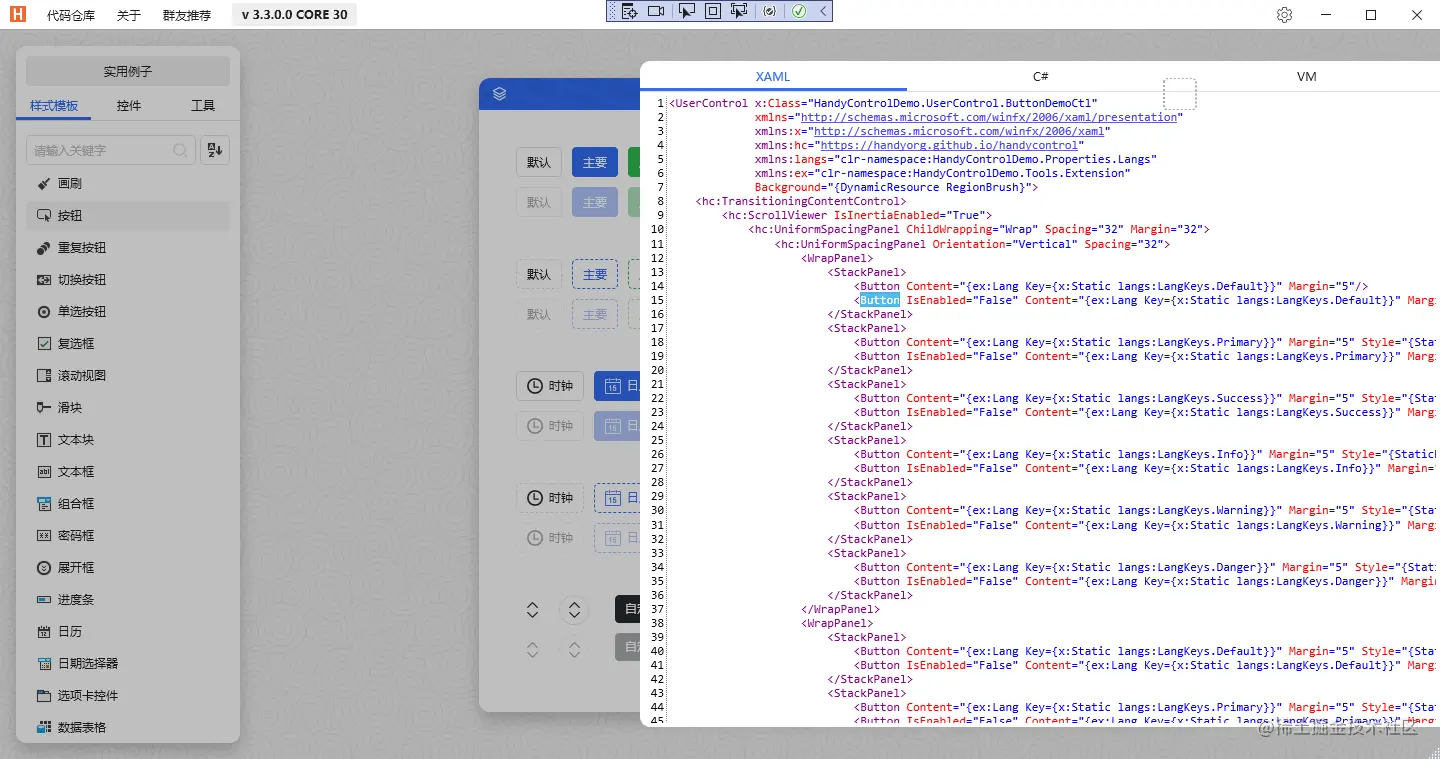Open 数据表格 data grid demo

[128, 728]
